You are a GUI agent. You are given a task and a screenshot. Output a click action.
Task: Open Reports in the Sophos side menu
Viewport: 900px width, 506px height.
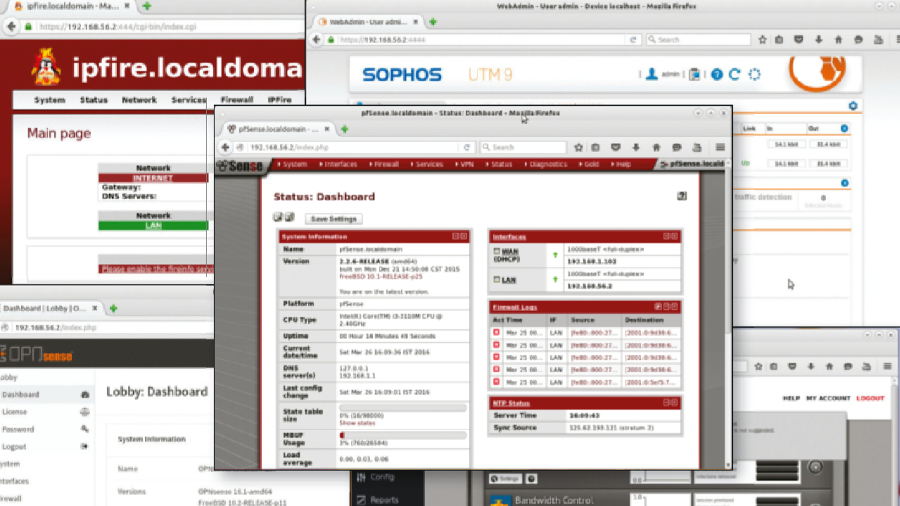point(387,500)
